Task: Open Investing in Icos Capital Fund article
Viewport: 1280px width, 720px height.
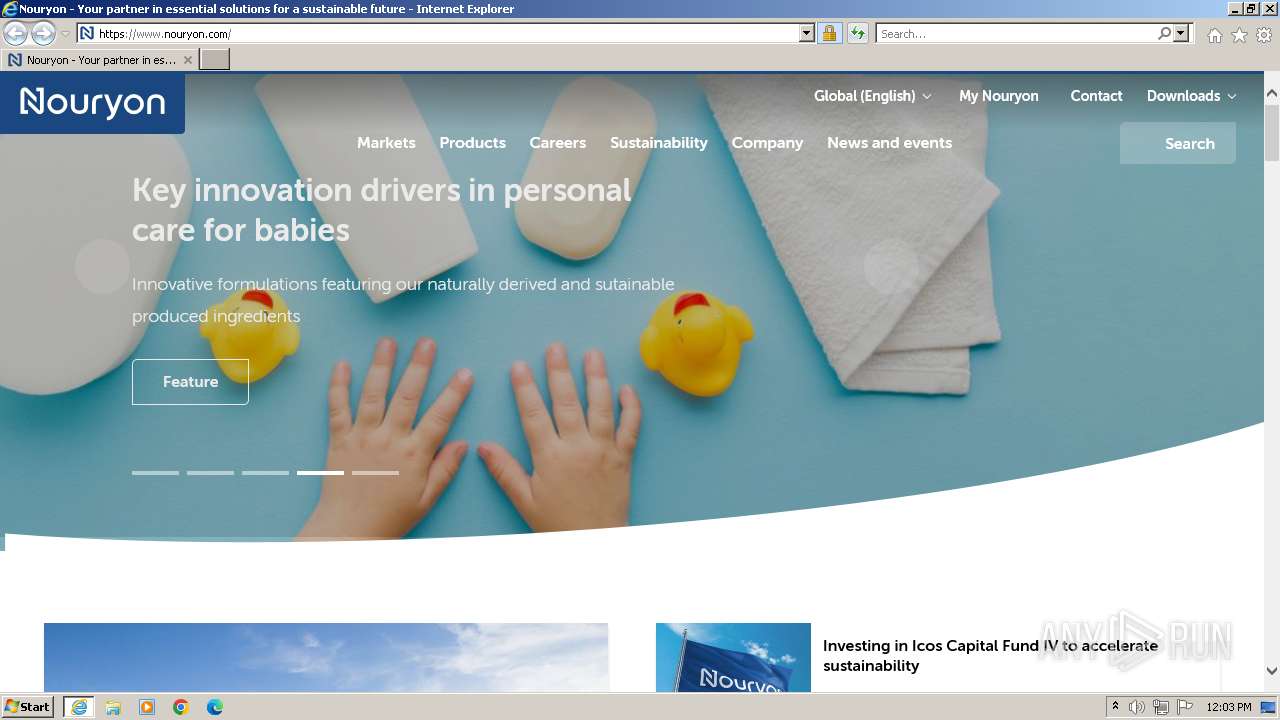Action: (990, 656)
